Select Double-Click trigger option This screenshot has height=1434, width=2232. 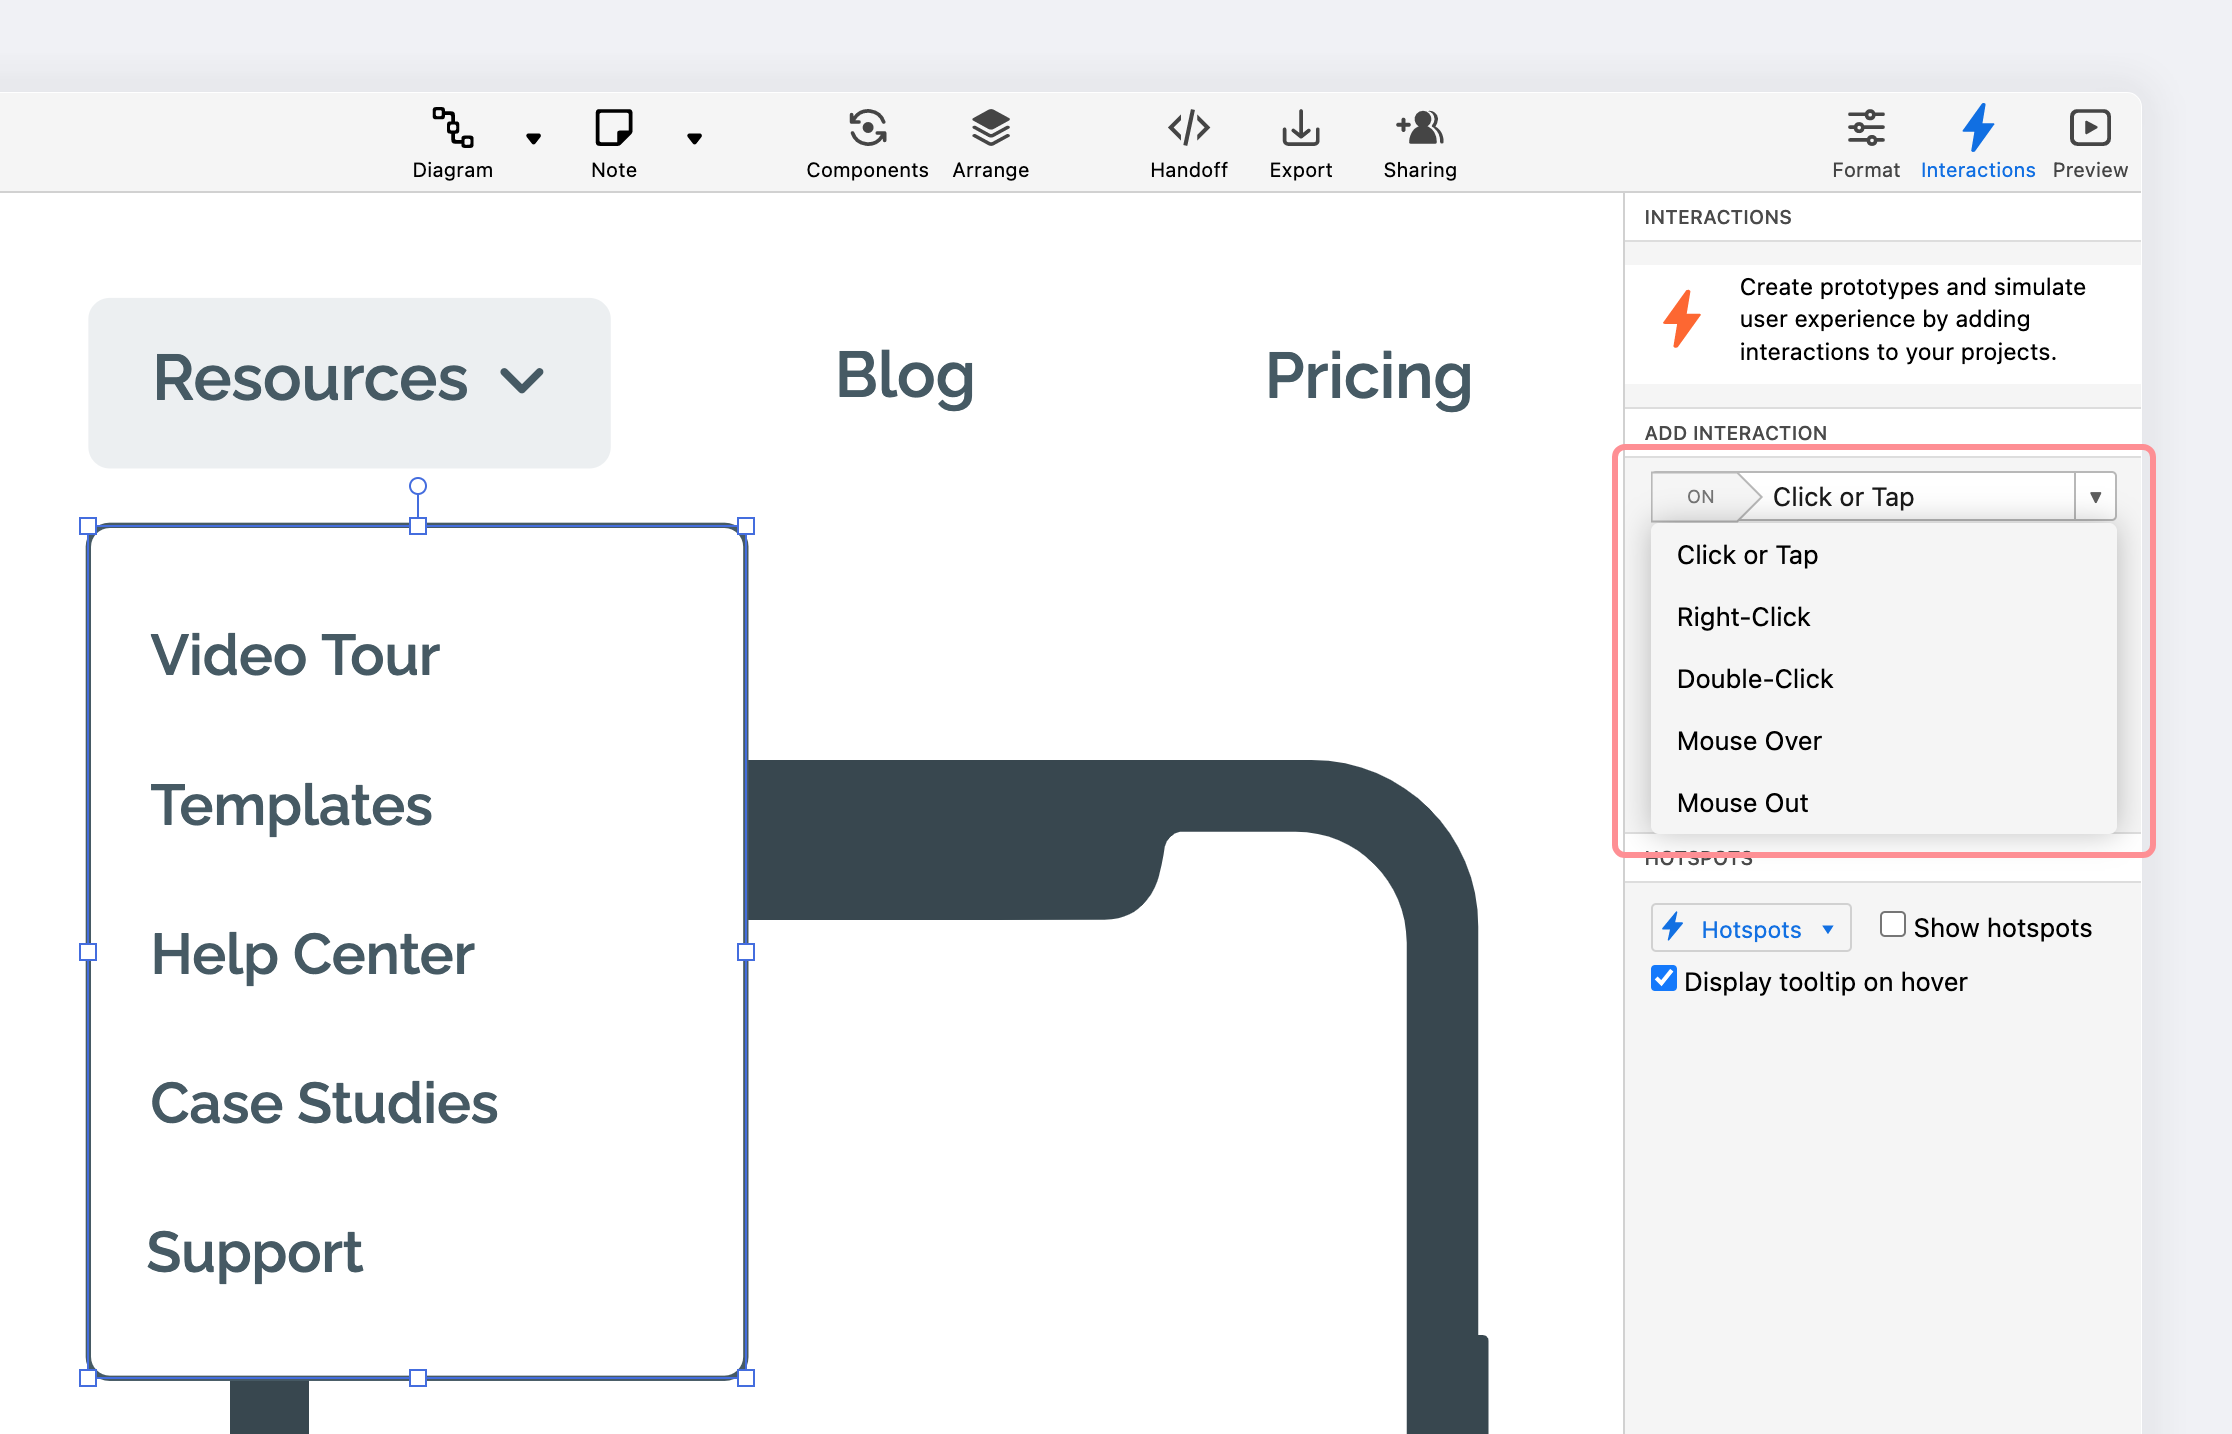tap(1754, 679)
